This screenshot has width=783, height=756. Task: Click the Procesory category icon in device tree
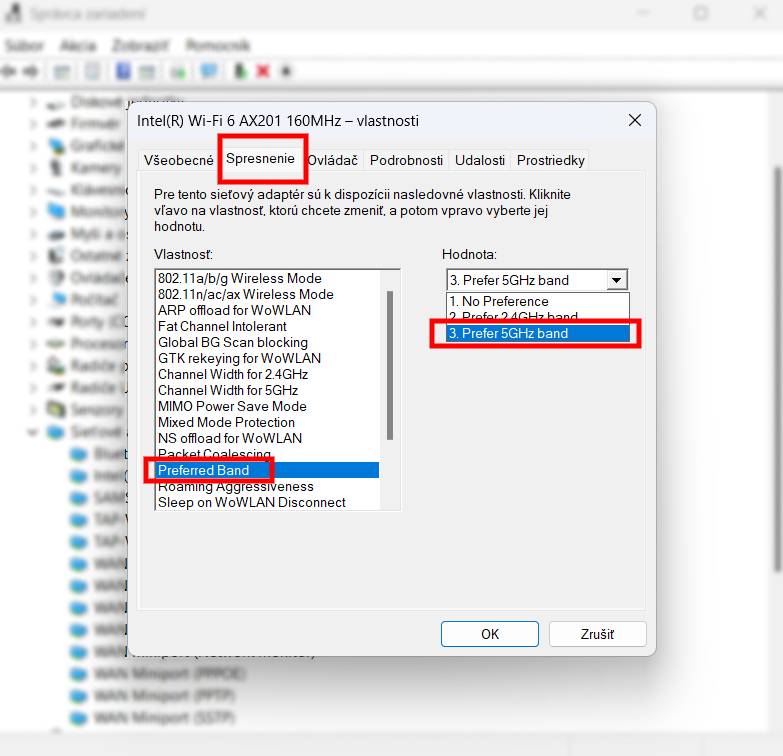pos(55,344)
